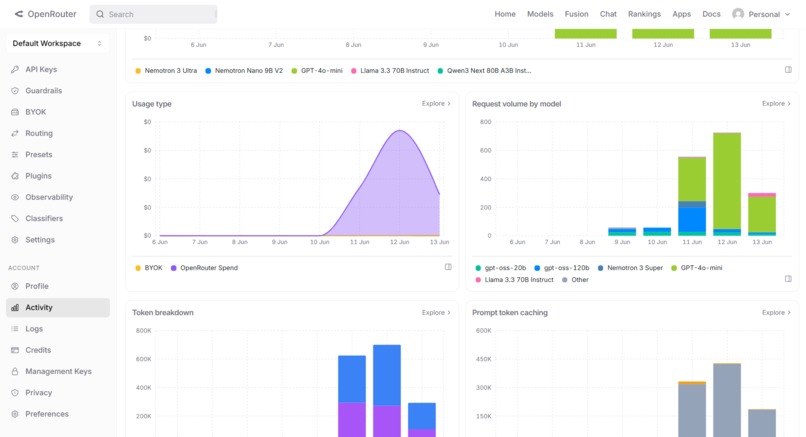Click the Usage type area curve peak
The image size is (806, 437).
click(x=400, y=131)
